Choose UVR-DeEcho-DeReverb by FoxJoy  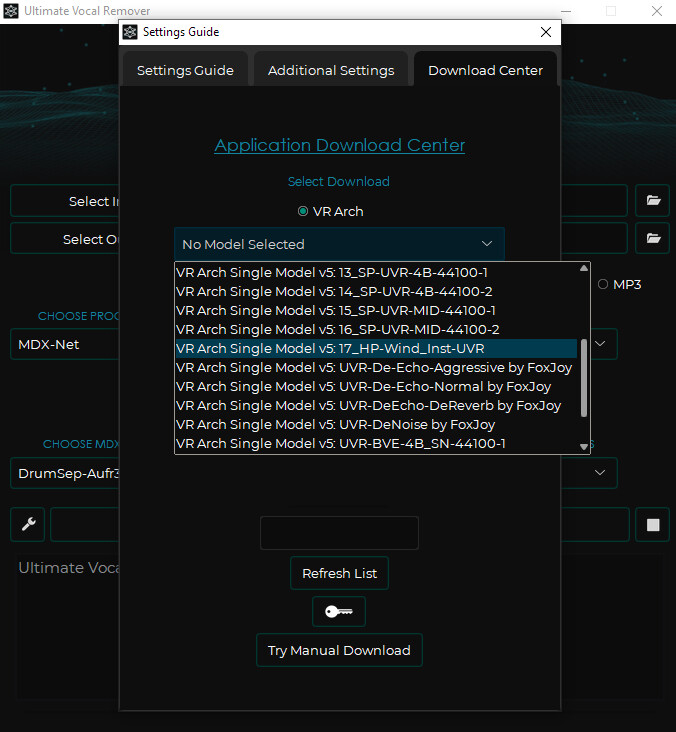click(x=376, y=406)
